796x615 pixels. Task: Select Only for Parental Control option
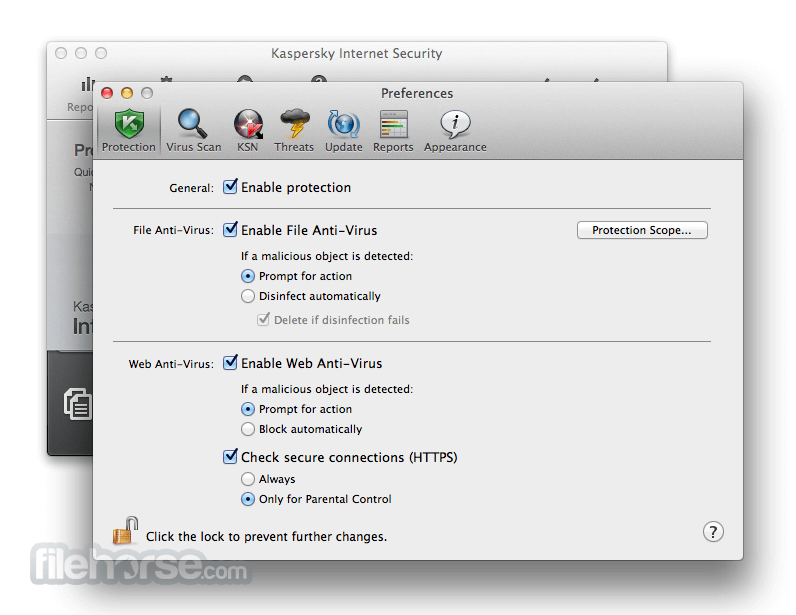click(248, 499)
